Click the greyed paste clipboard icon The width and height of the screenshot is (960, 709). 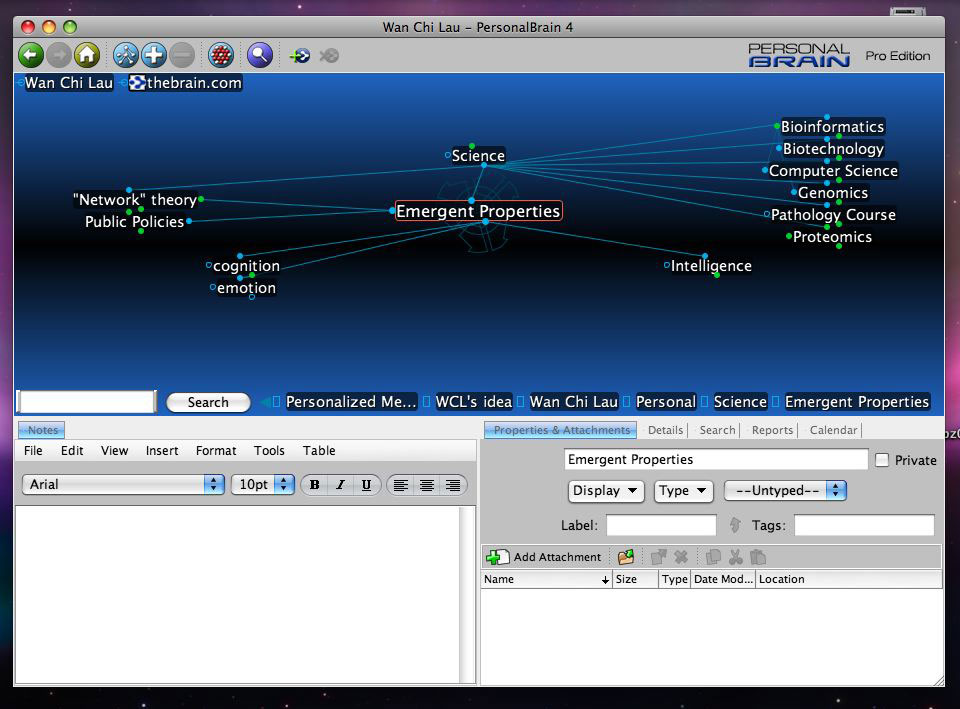[758, 557]
